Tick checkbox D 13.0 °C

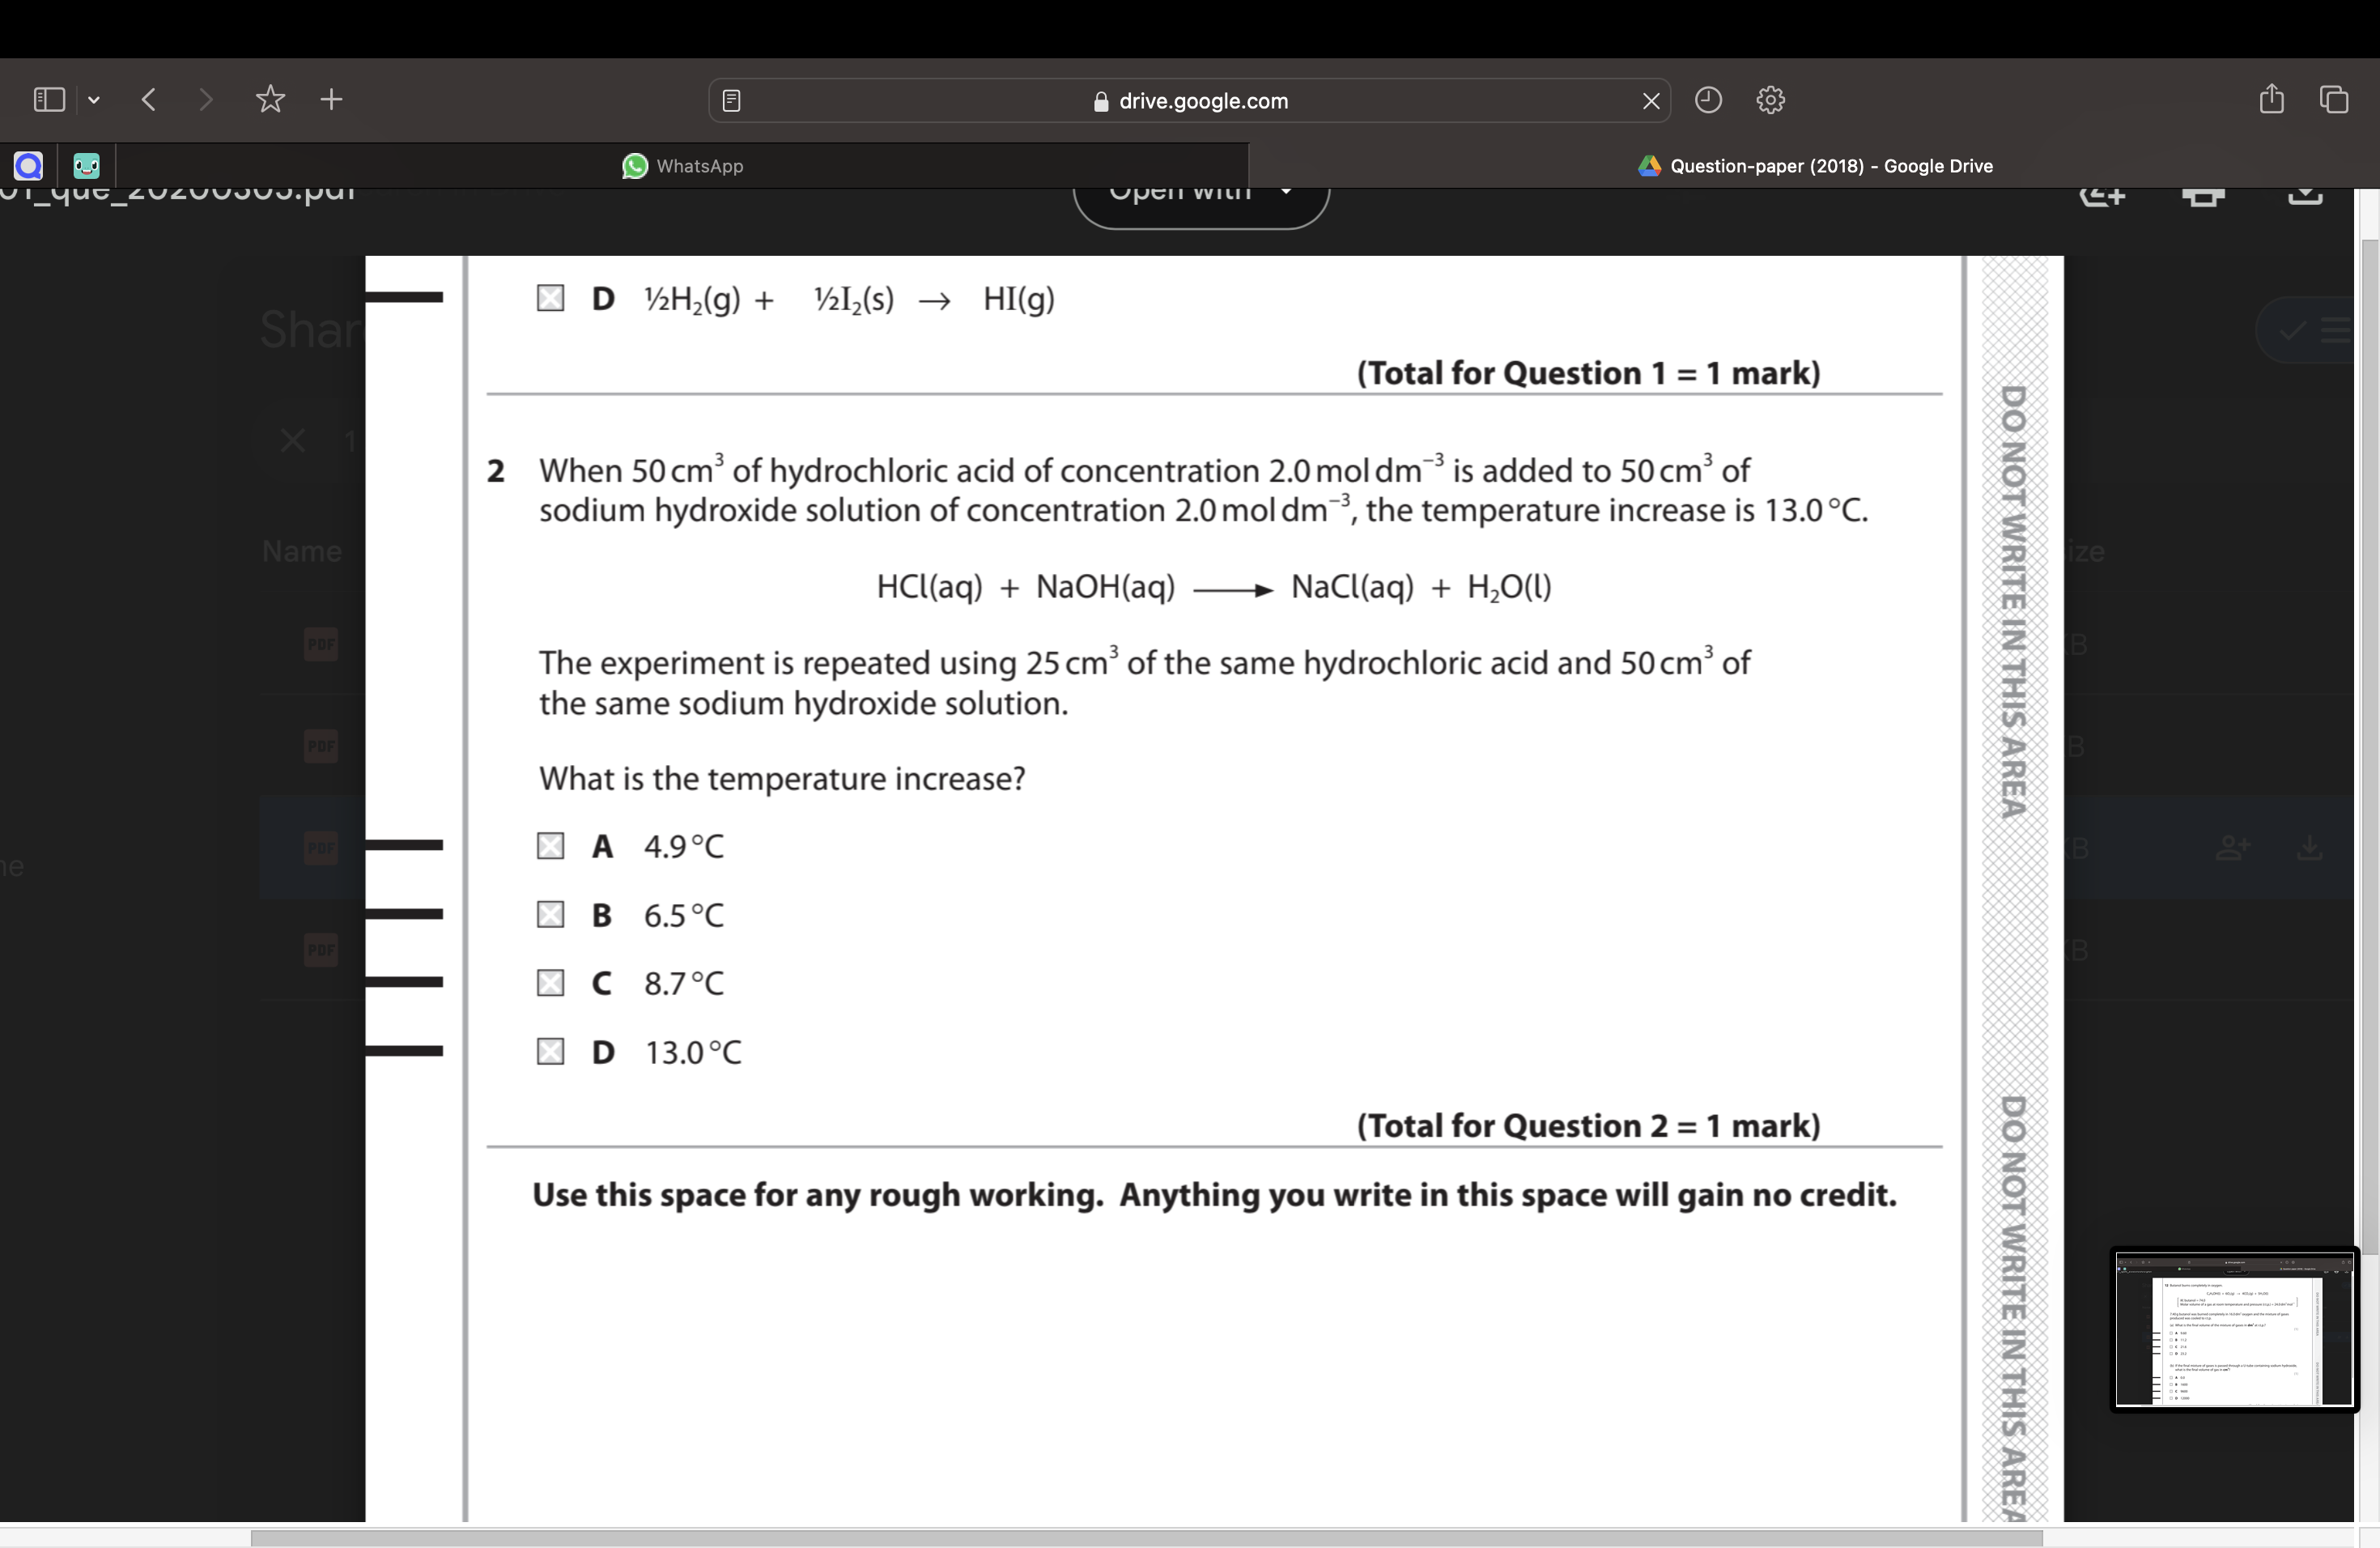point(550,1051)
